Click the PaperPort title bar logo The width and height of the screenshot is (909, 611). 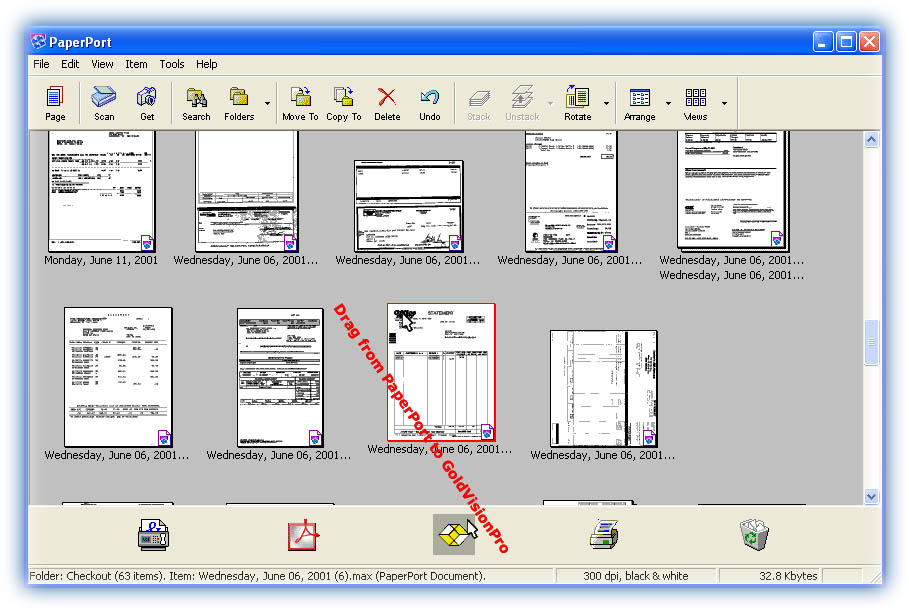point(38,42)
